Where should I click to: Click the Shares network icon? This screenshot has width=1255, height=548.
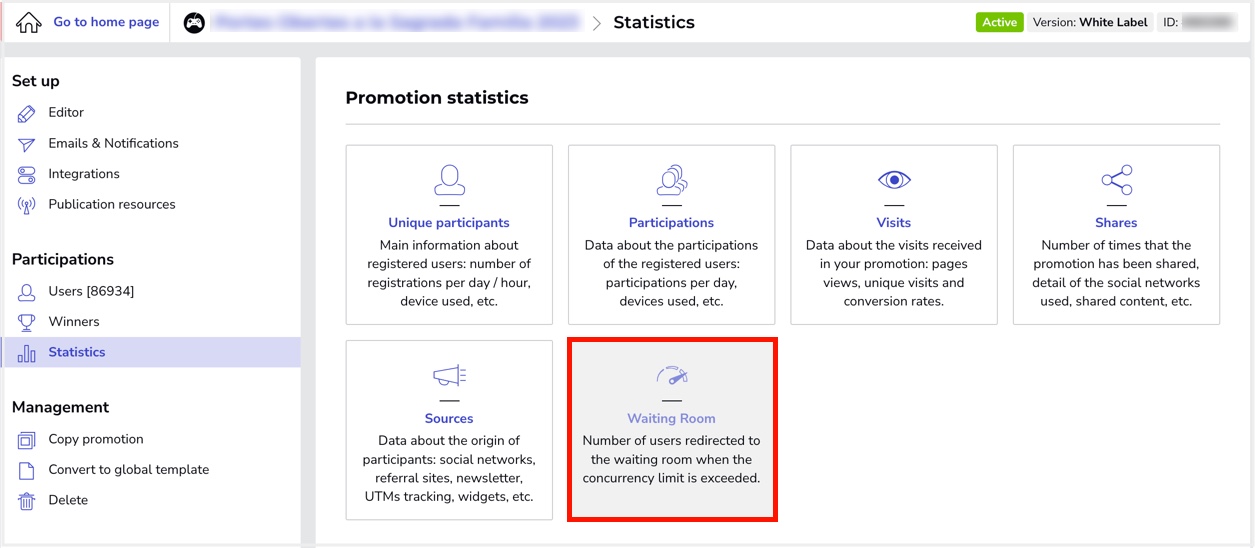coord(1116,180)
